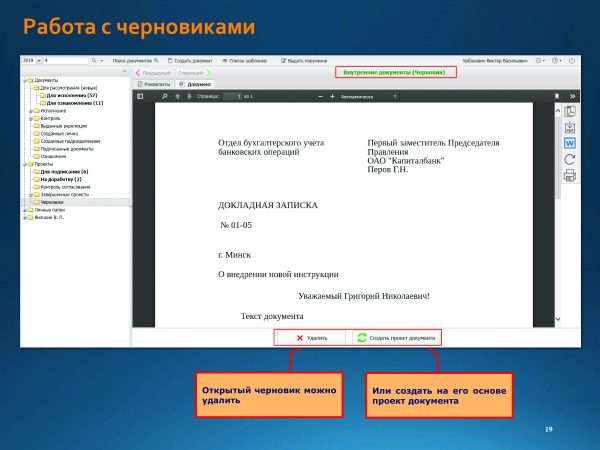Zoom out with the minus icon
600x450 pixels.
320,96
